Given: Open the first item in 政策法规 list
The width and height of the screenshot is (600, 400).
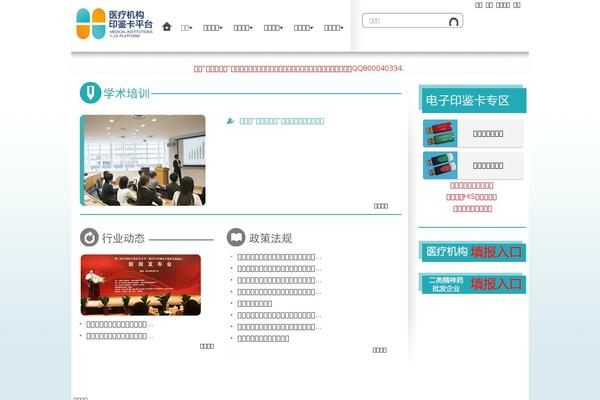Looking at the screenshot, I should (x=279, y=257).
